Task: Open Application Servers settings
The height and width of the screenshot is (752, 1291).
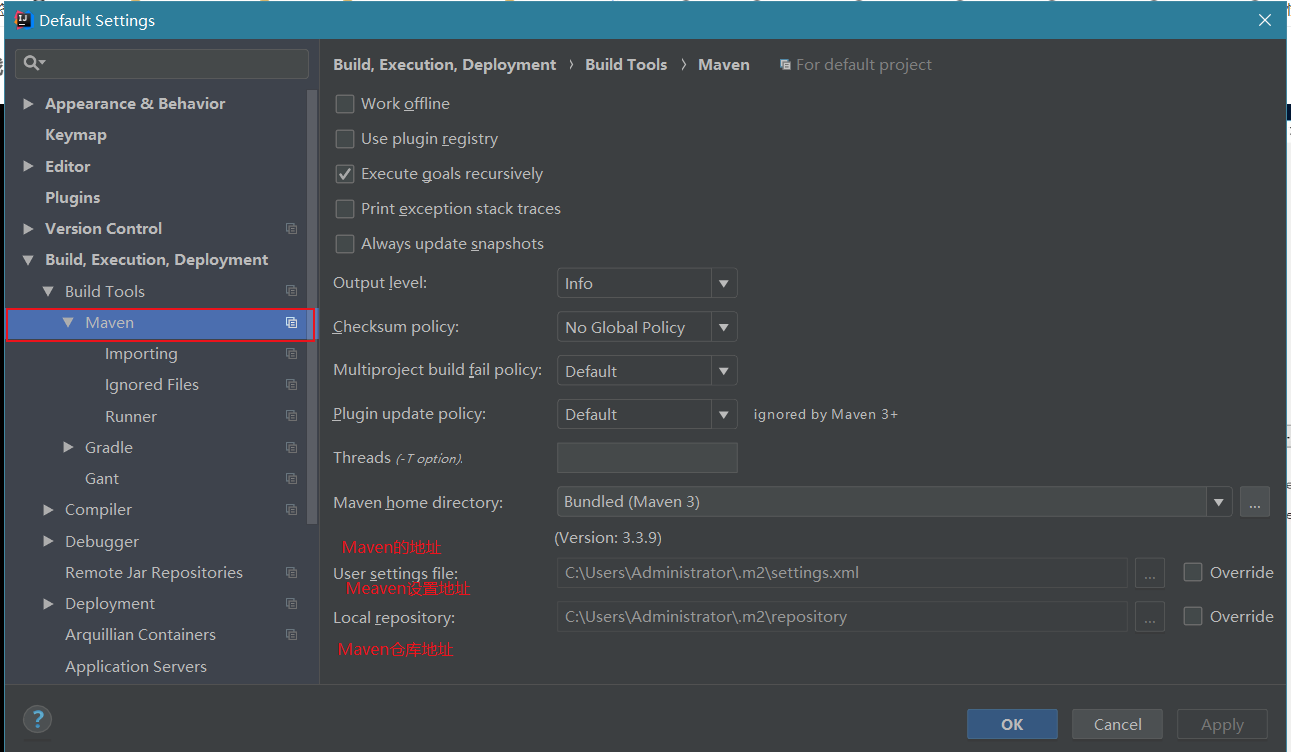Action: click(136, 666)
